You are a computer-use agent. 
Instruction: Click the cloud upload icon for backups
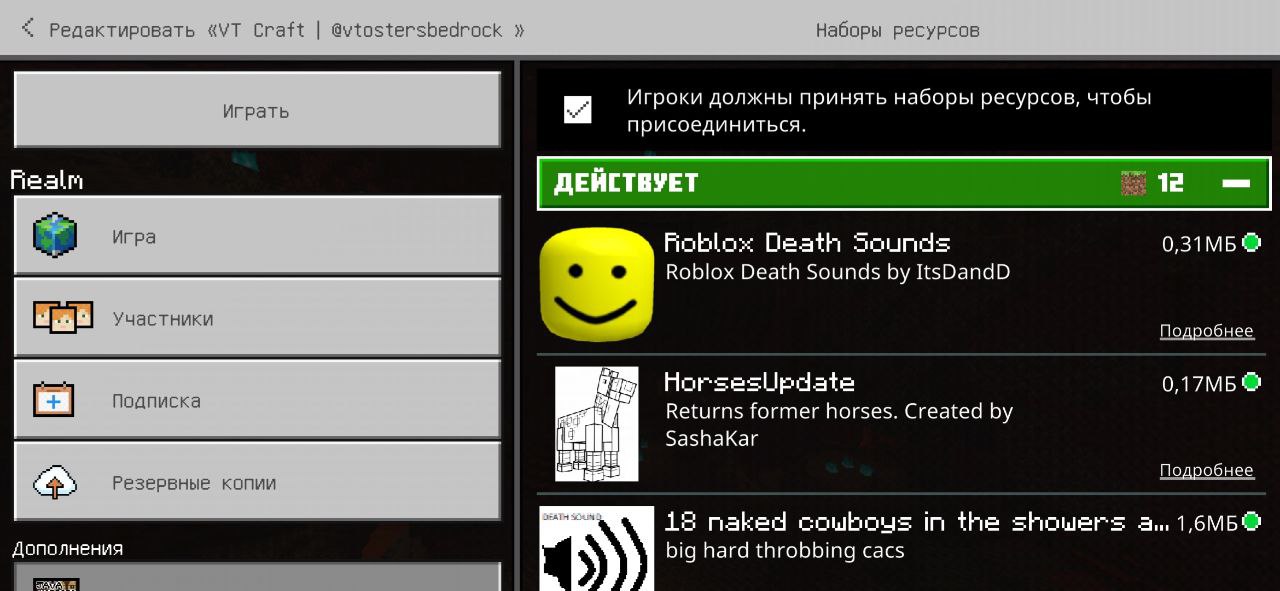click(x=54, y=483)
